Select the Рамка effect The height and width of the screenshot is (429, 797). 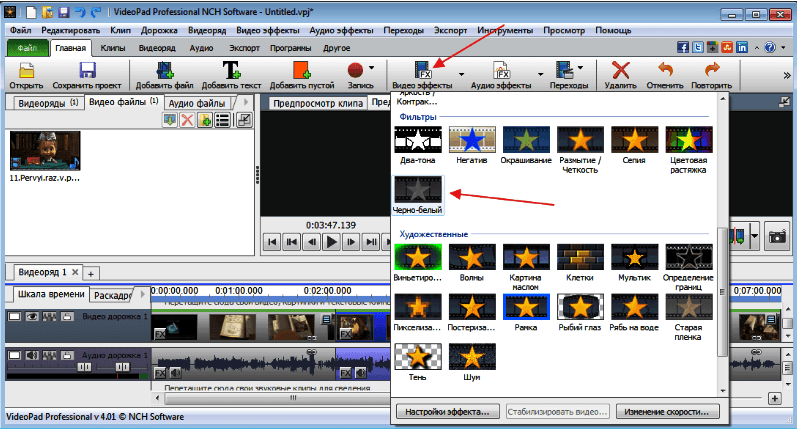(x=526, y=313)
